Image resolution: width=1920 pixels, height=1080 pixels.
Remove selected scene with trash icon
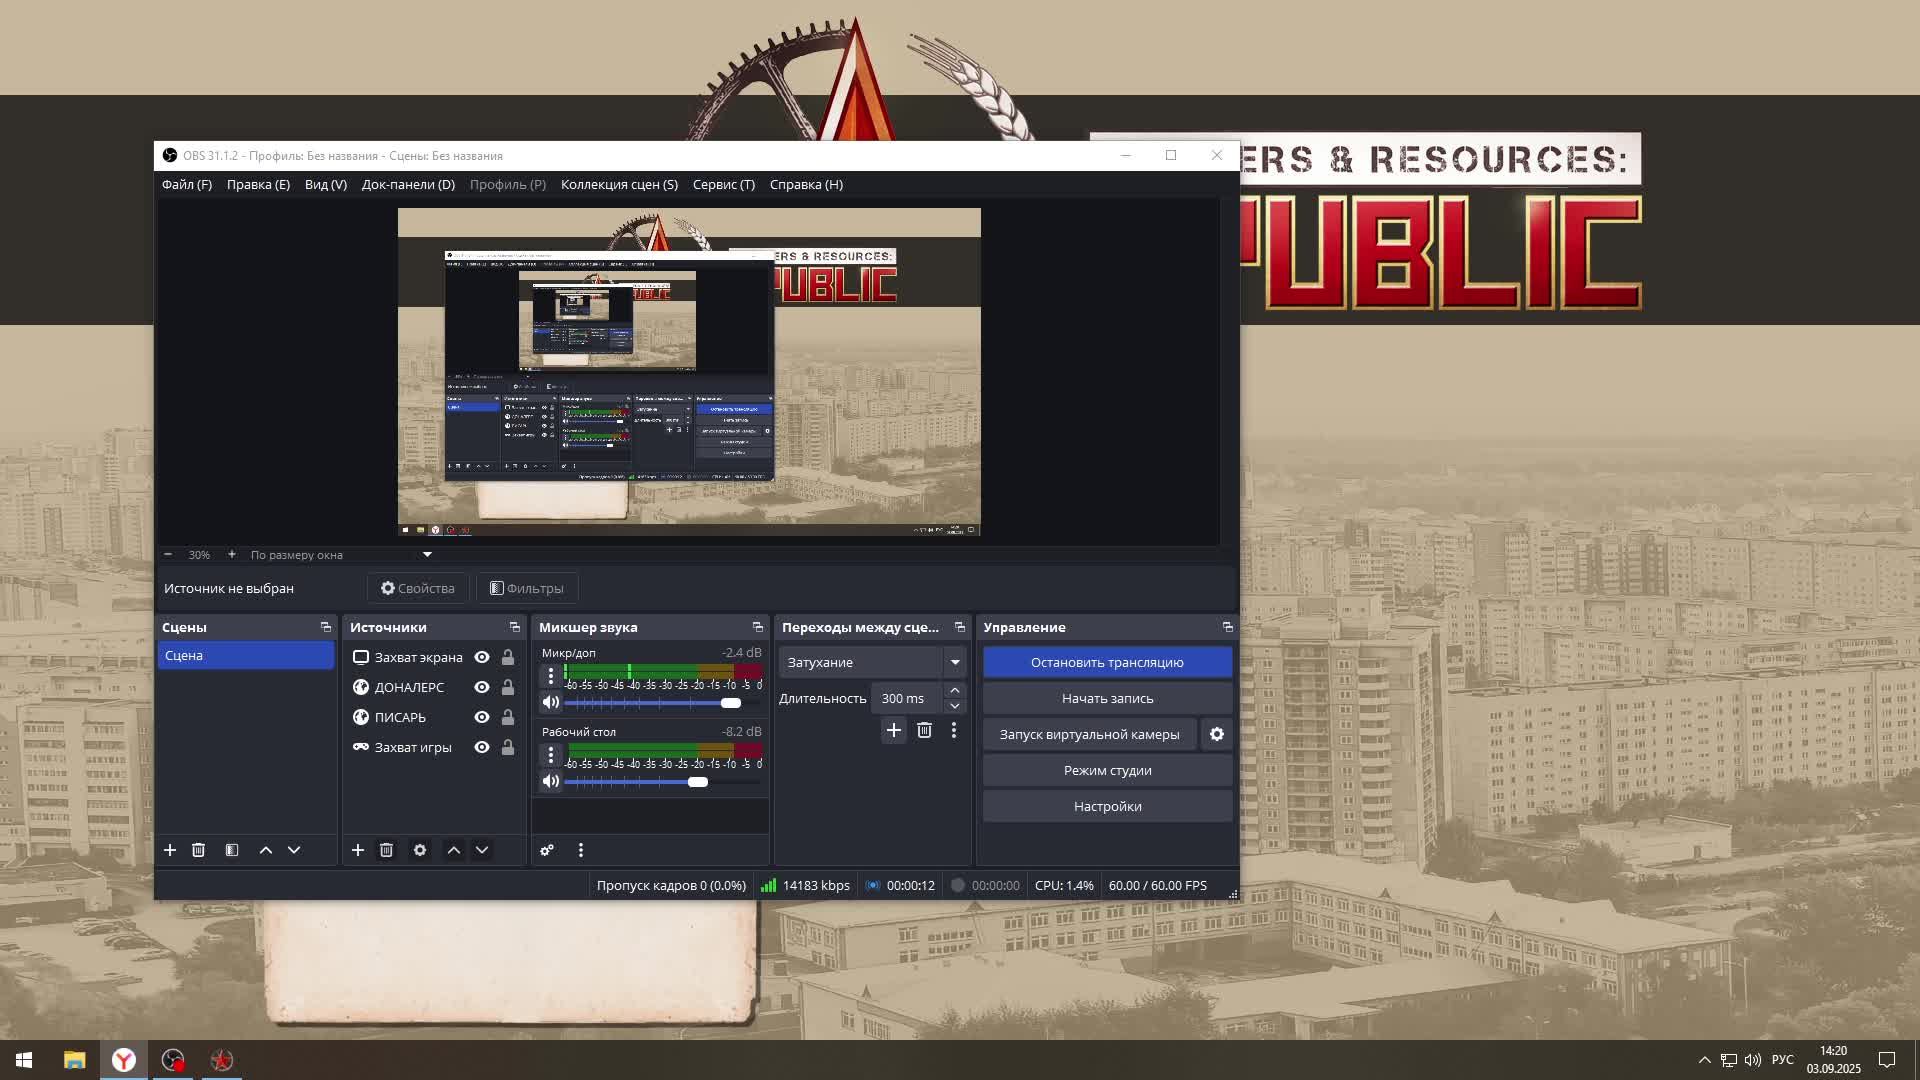198,850
